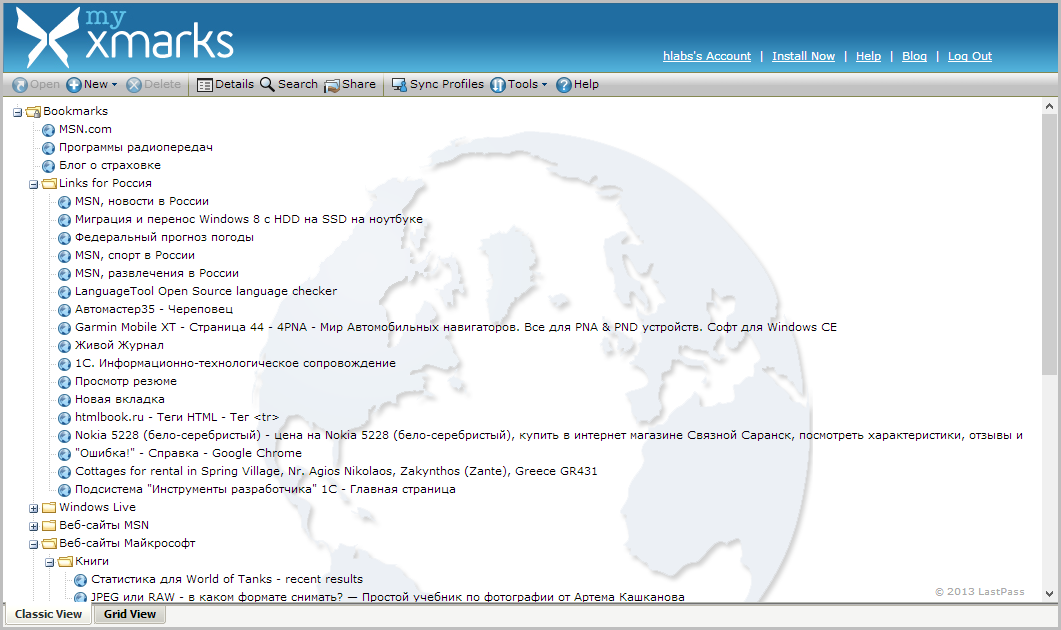The image size is (1061, 630).
Task: Click globe icon beside Федеральный прогноз погоды
Action: (64, 238)
